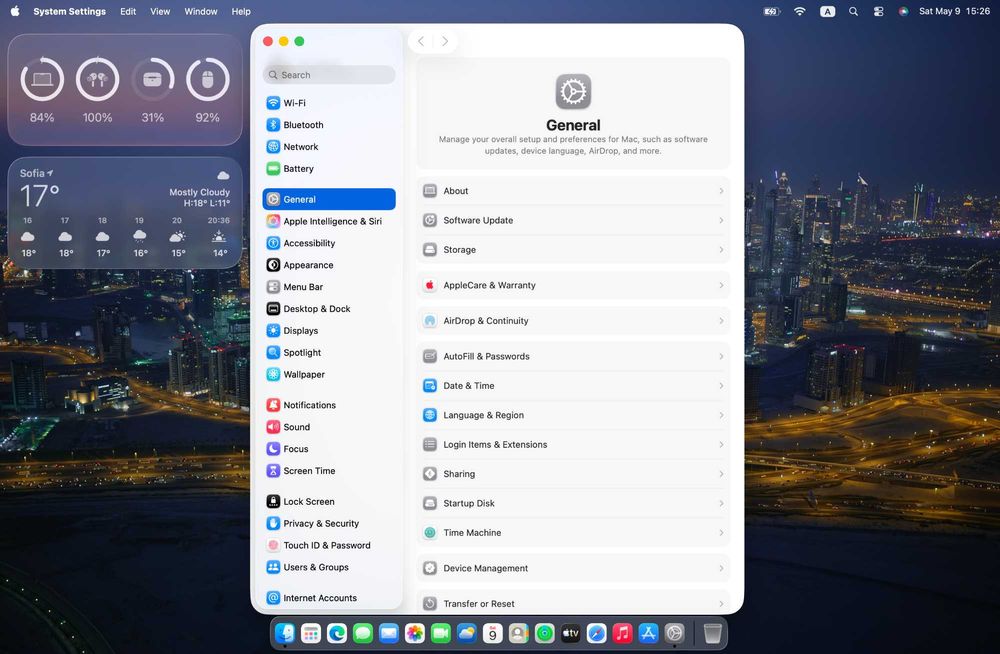
Task: Expand Software Update row chevron
Action: 721,220
